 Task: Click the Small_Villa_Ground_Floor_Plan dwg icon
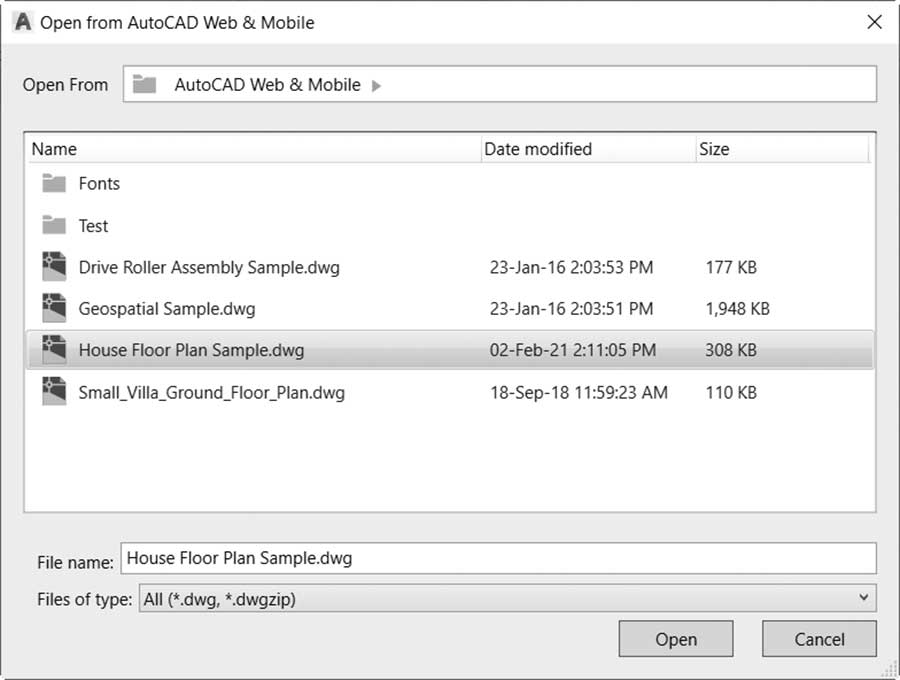coord(54,391)
